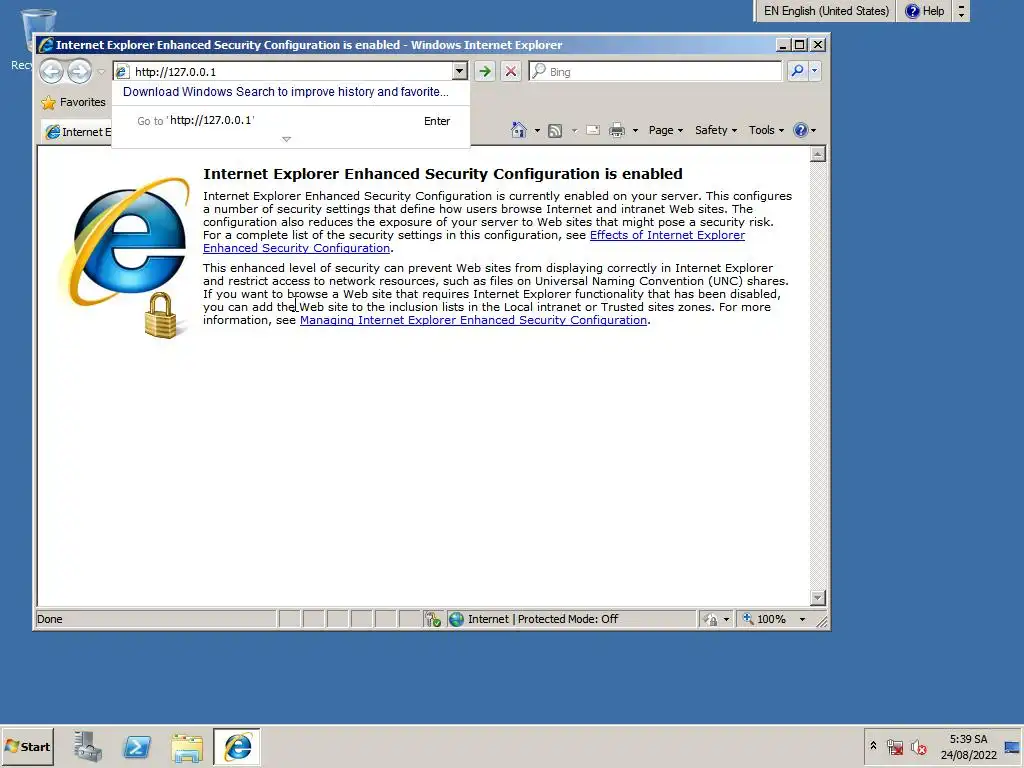Open the search provider options dropdown
This screenshot has height=768, width=1024.
click(x=814, y=71)
